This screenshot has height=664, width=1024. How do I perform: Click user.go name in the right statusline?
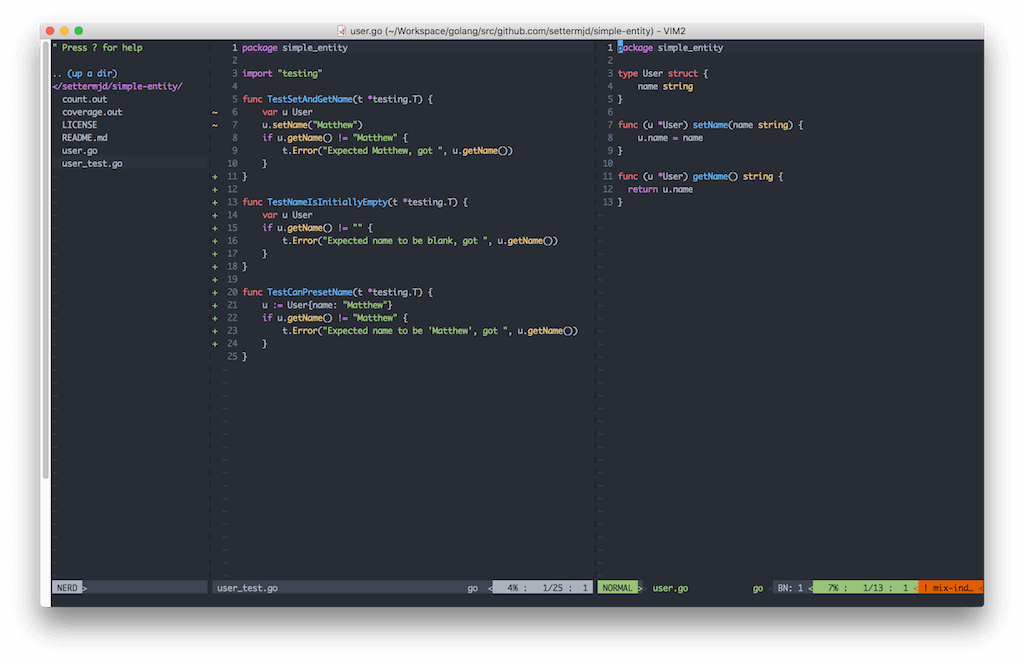[669, 587]
